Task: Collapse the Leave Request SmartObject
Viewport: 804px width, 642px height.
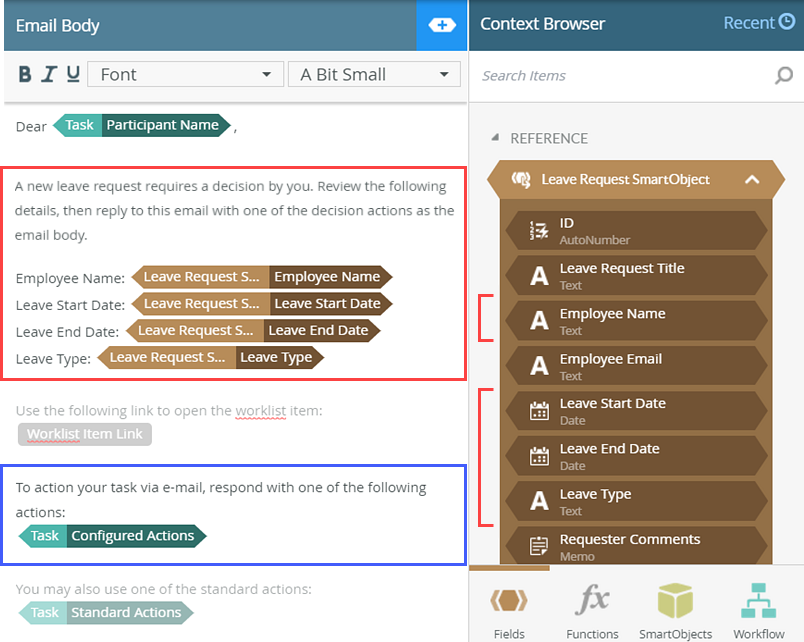Action: 753,180
